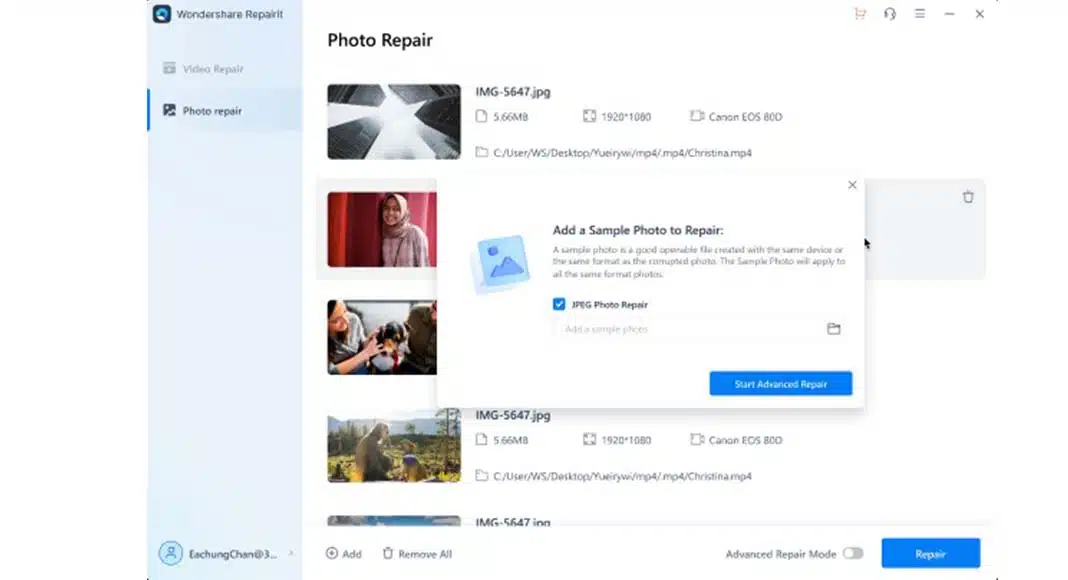This screenshot has width=1068, height=580.
Task: Enable the Advanced Repair Mode toggle
Action: pyautogui.click(x=854, y=552)
